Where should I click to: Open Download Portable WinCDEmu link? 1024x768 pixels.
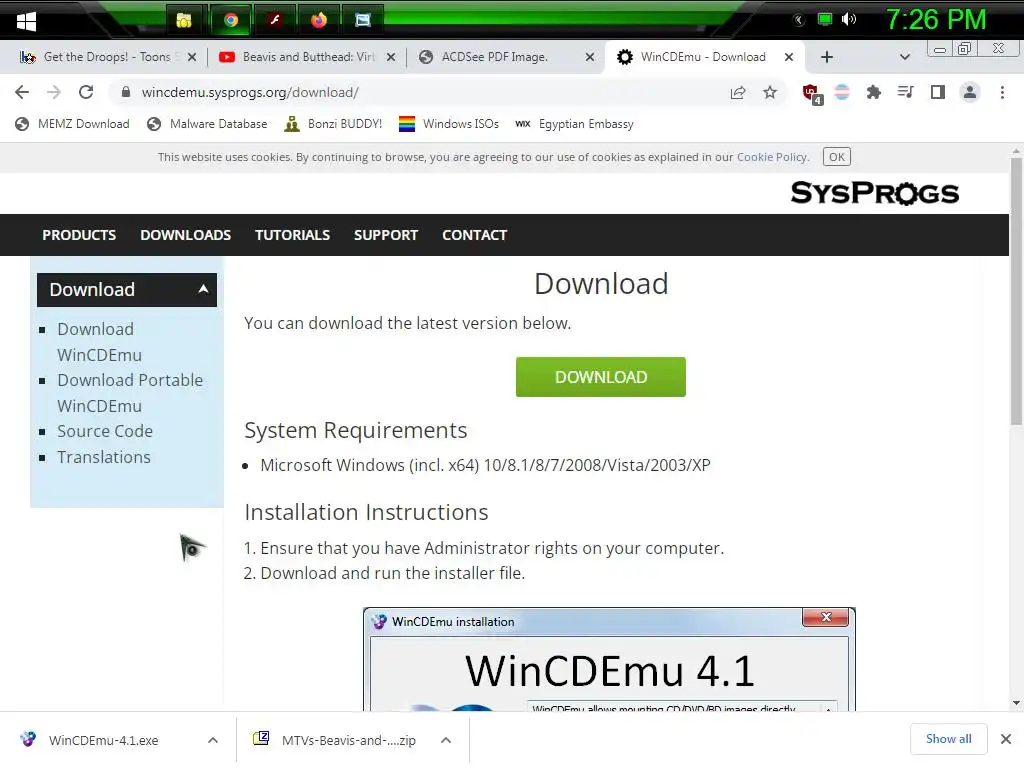pyautogui.click(x=130, y=392)
